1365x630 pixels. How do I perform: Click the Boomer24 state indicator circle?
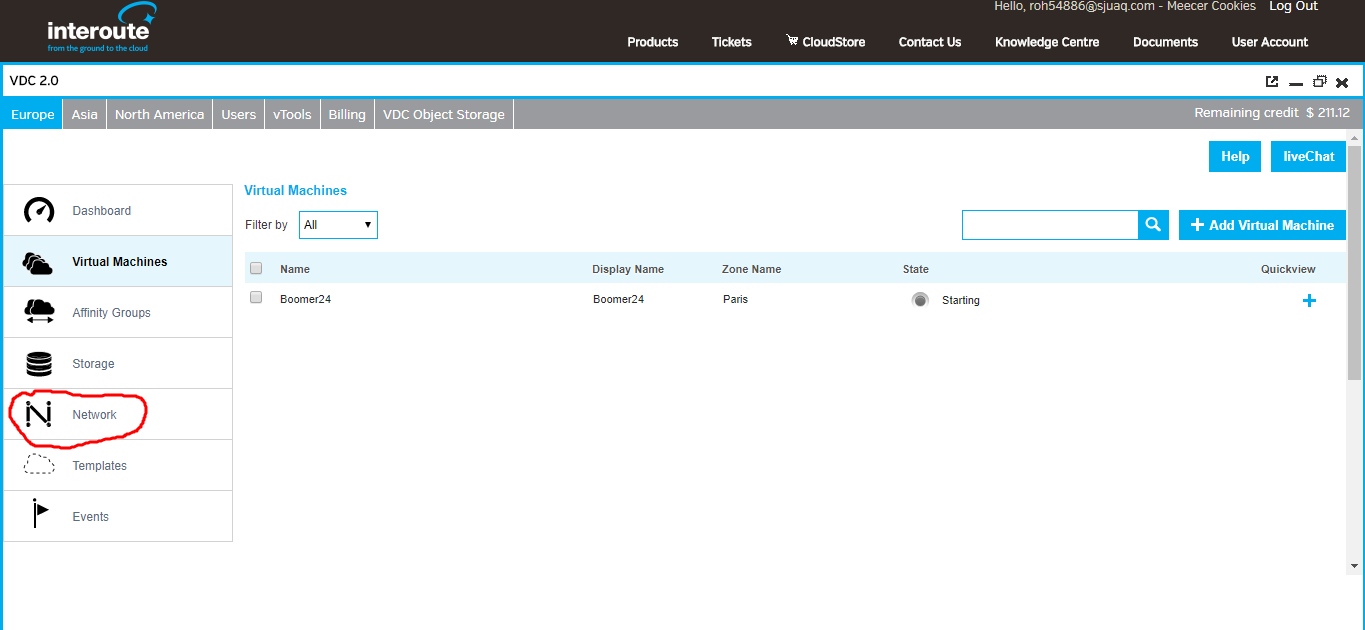click(x=920, y=300)
